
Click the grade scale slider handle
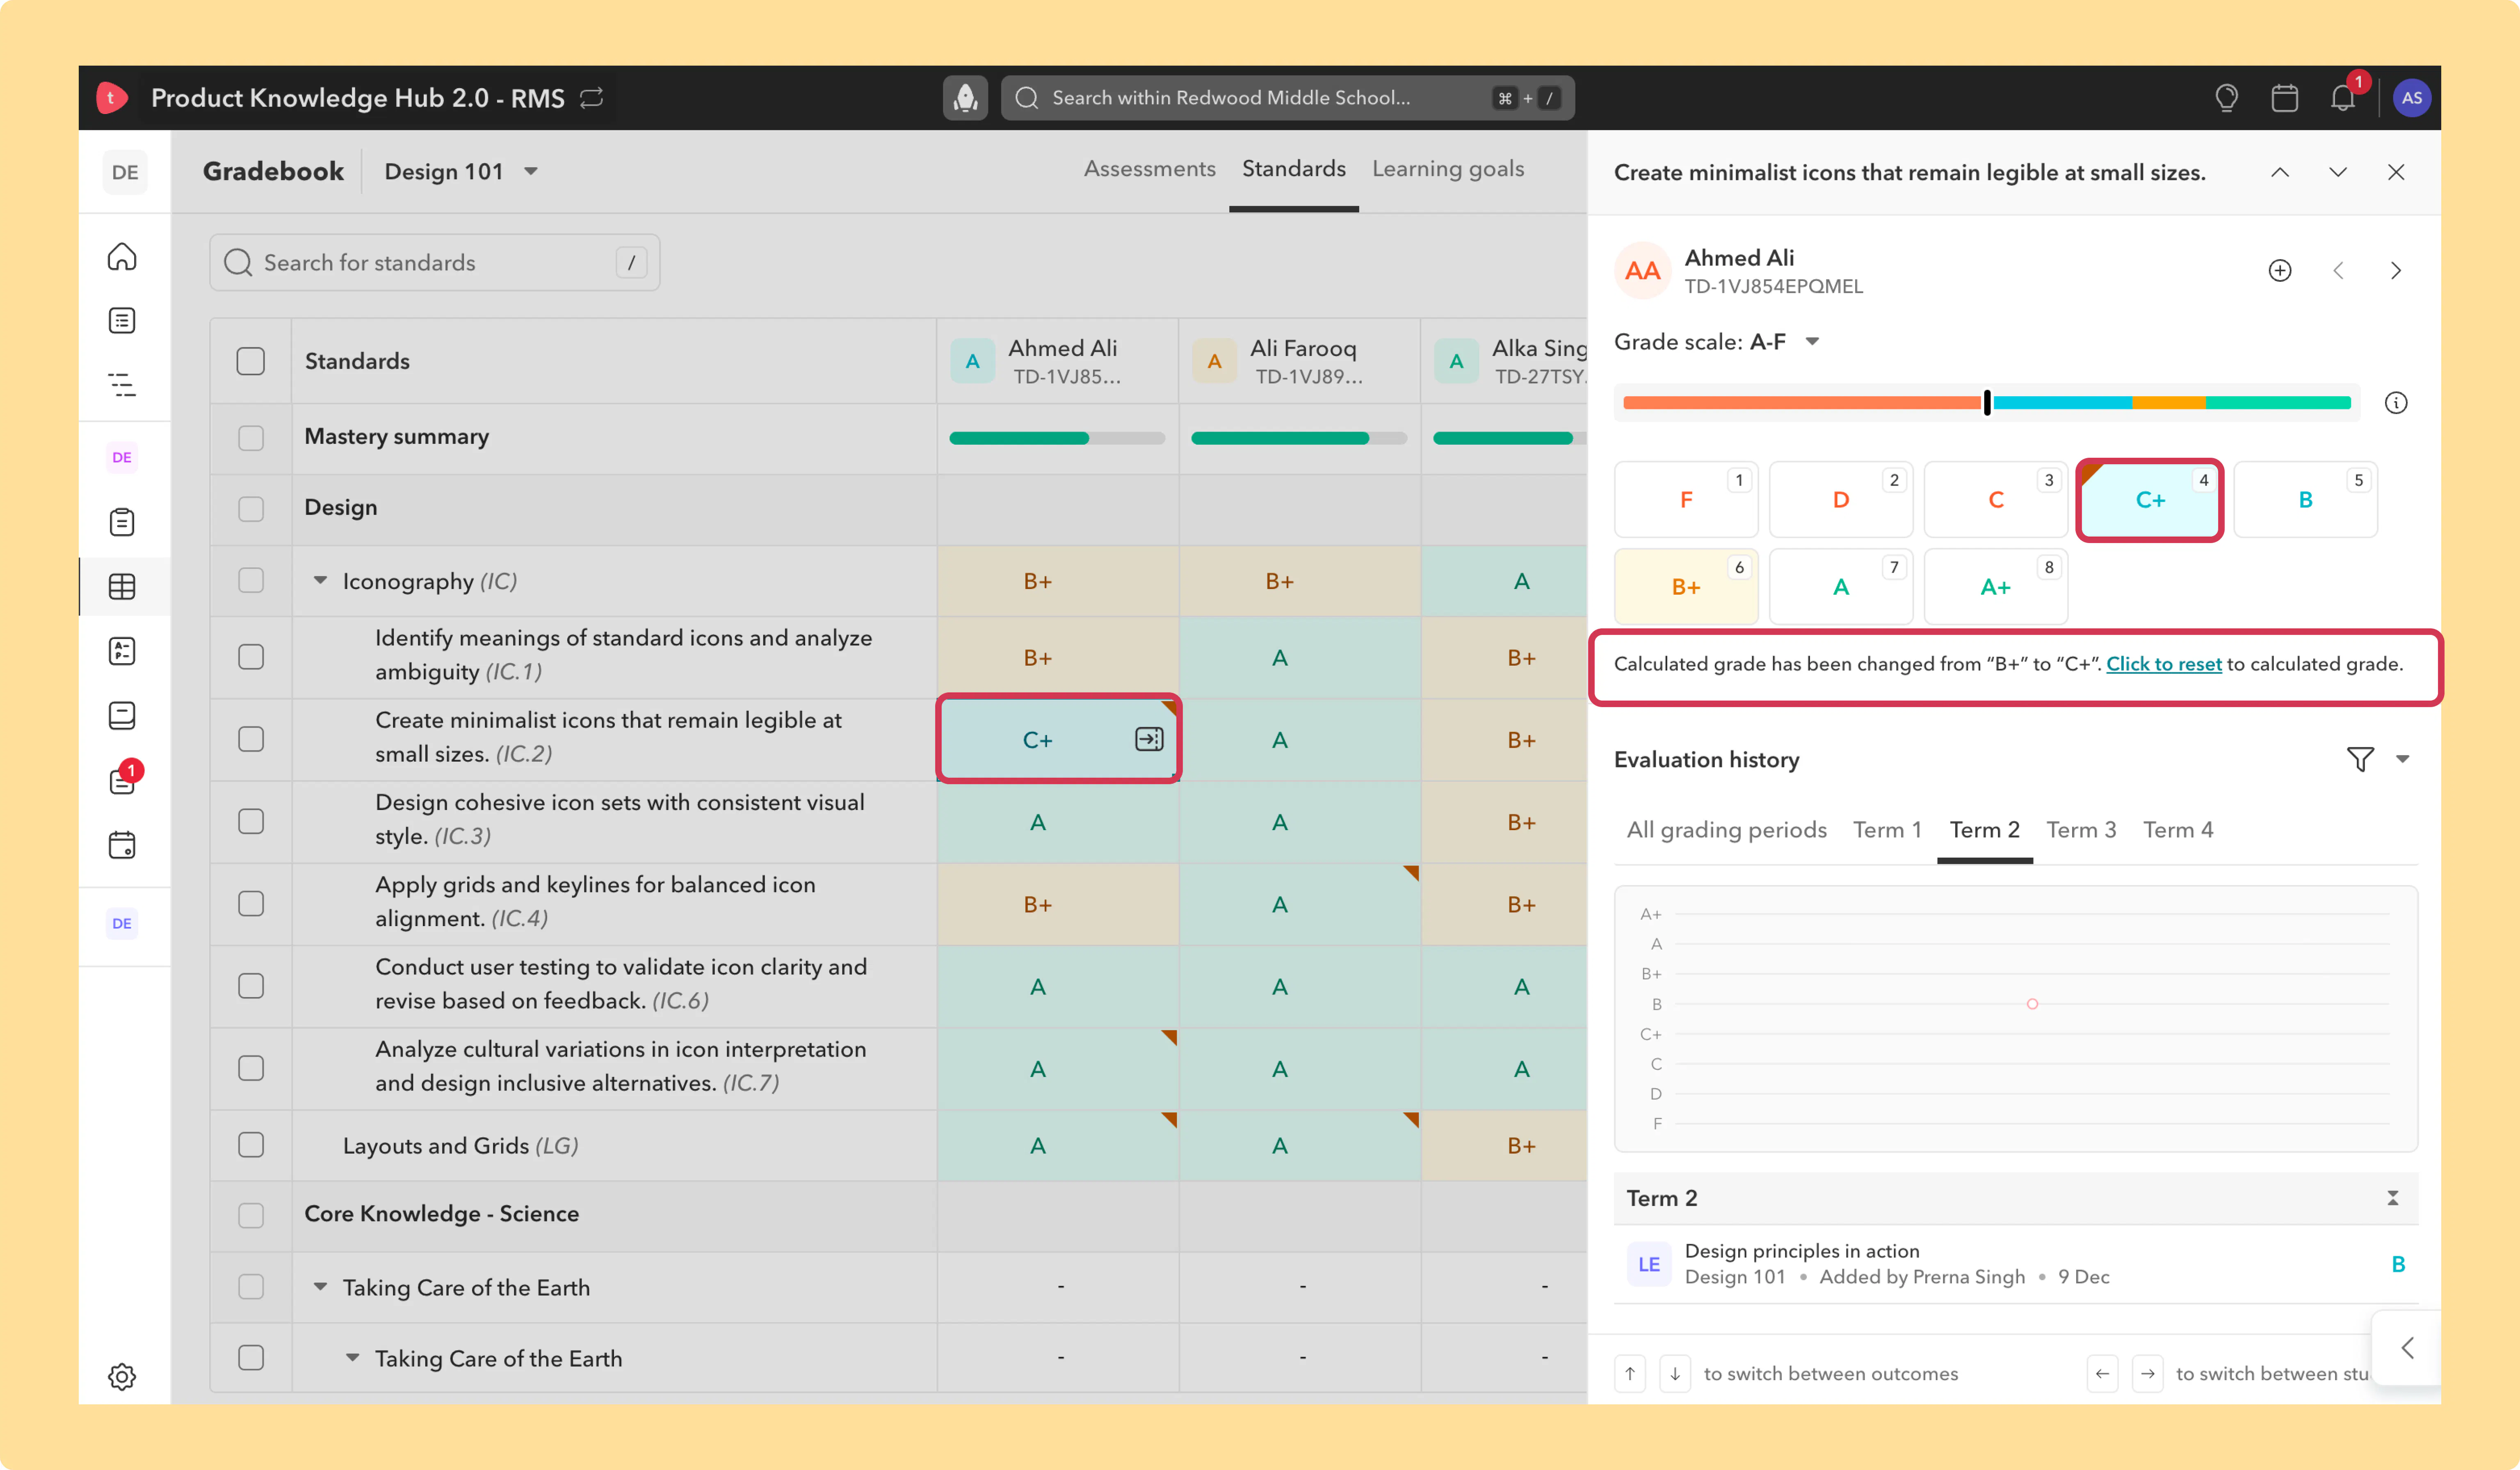(x=1987, y=403)
